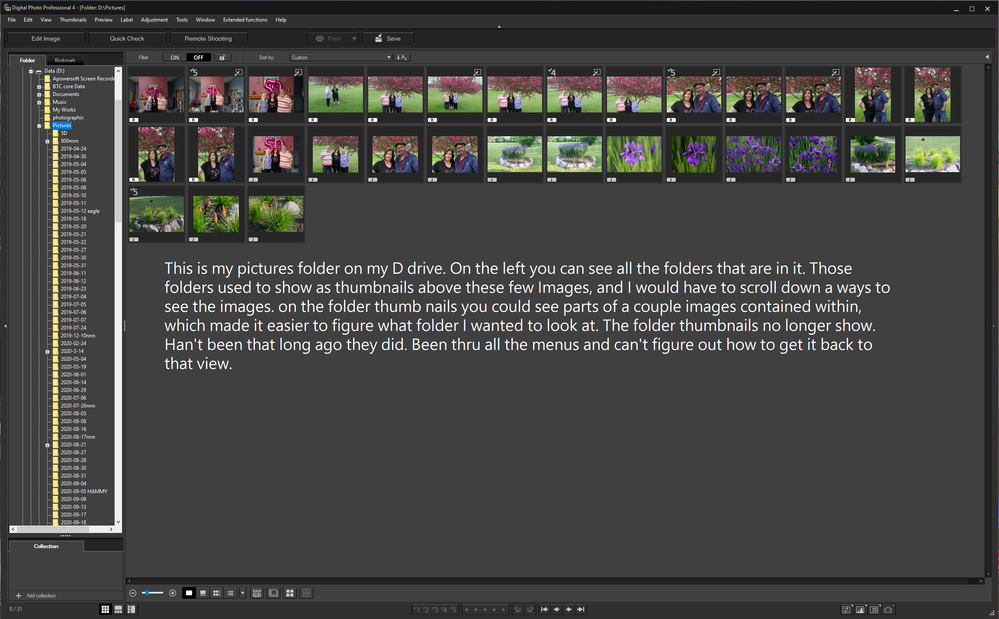Click the zoom in thumbnail magnifier icon
This screenshot has height=619, width=999.
tap(172, 593)
